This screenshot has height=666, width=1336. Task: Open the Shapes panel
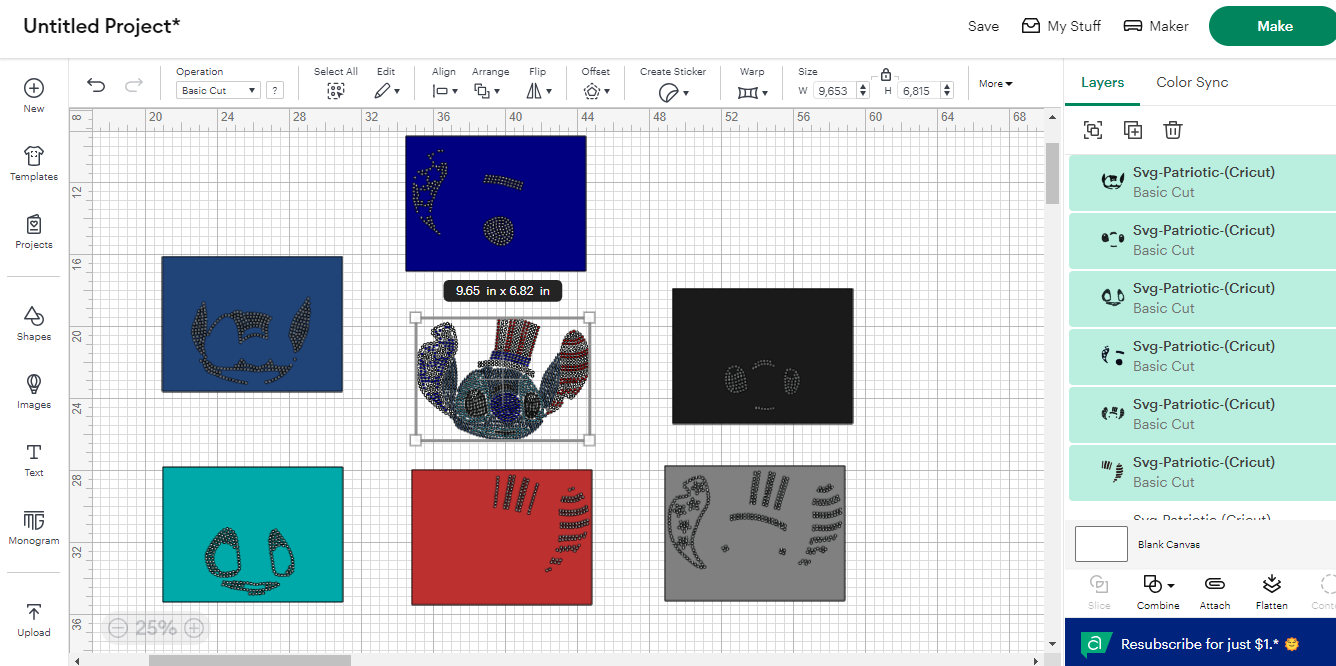34,324
